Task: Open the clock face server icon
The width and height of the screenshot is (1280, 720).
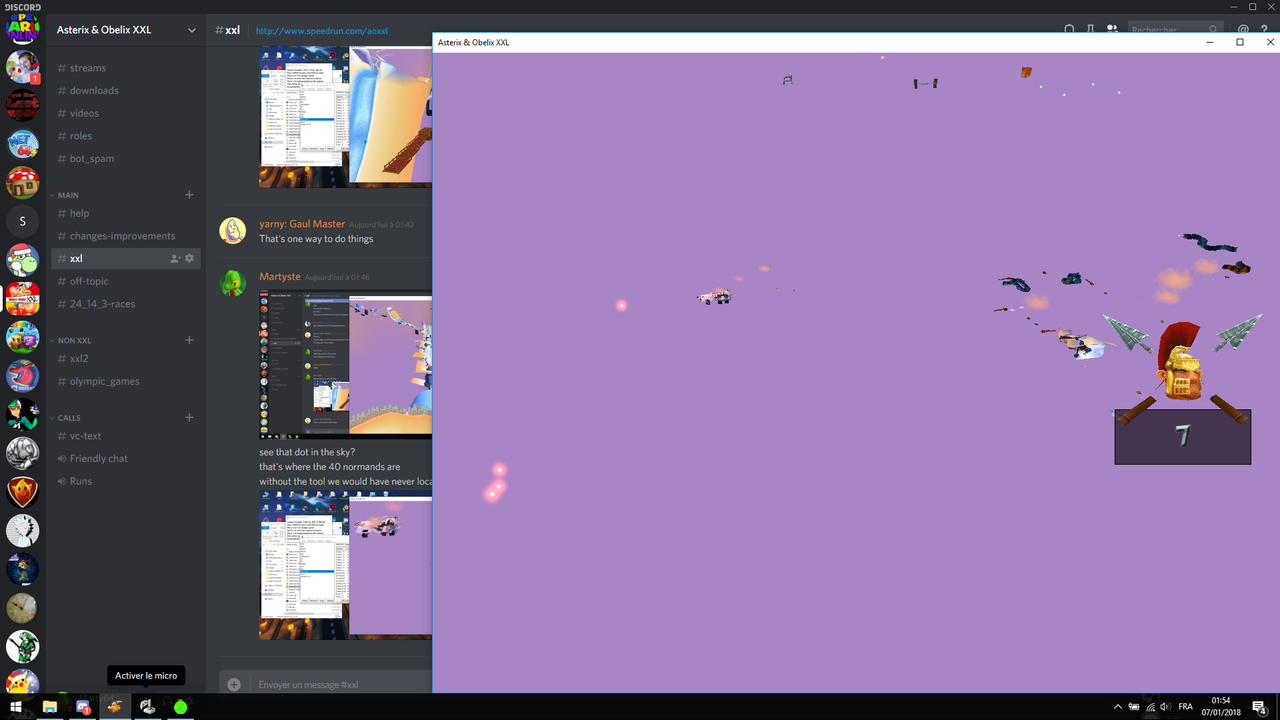Action: [22, 608]
